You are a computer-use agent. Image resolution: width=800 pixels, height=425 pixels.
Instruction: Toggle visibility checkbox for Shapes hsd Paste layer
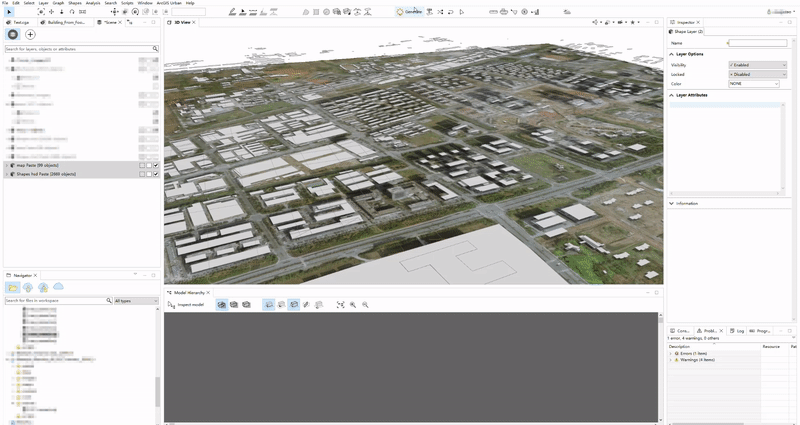(x=156, y=174)
